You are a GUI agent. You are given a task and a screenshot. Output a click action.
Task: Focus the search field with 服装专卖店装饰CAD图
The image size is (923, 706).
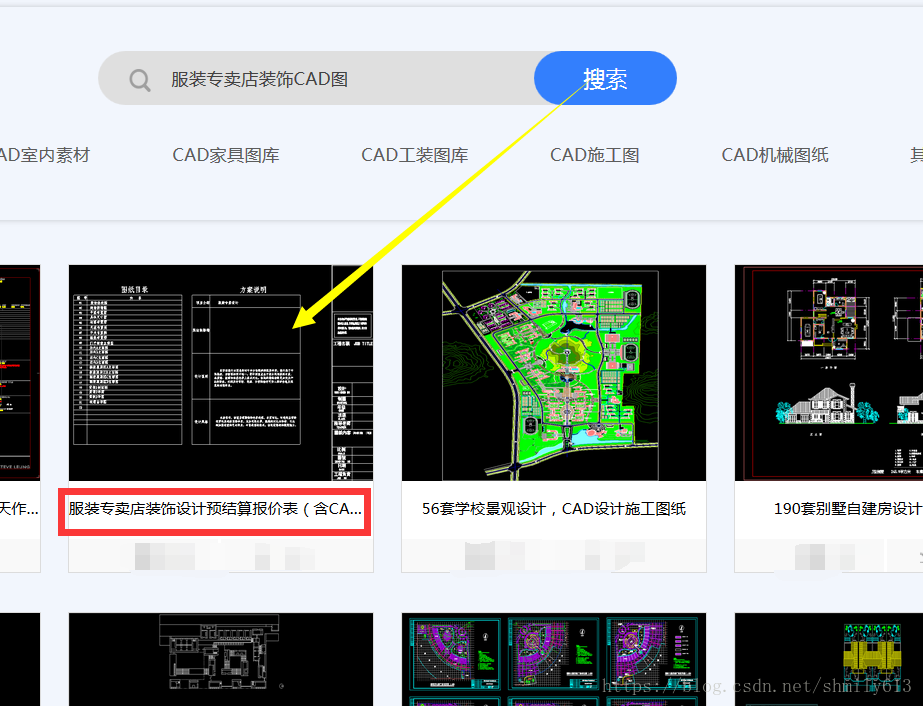316,78
